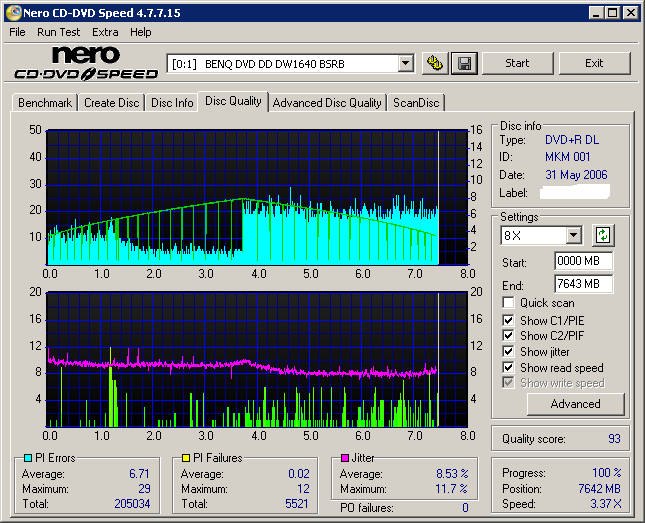Click the PI Failures average 0.02
This screenshot has height=523, width=645.
[299, 474]
